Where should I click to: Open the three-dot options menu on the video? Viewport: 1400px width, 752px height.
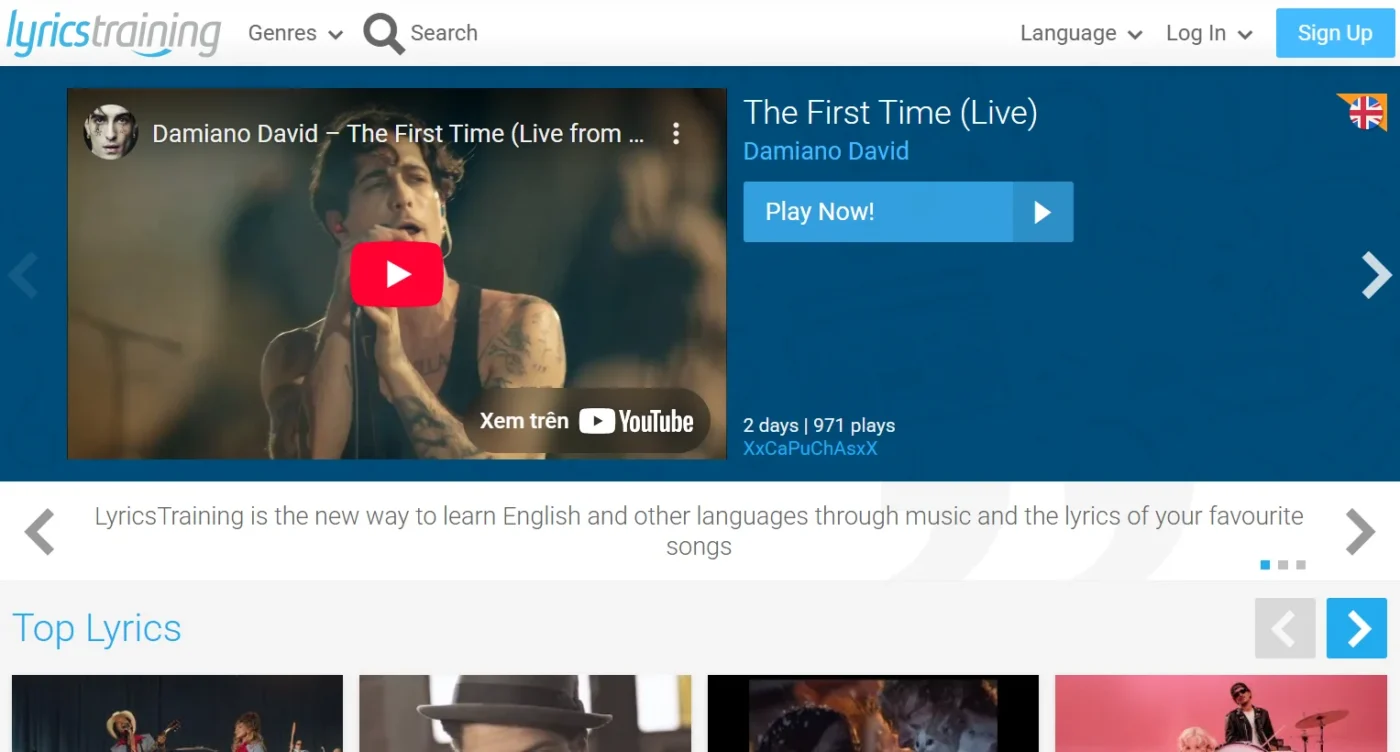[x=676, y=133]
